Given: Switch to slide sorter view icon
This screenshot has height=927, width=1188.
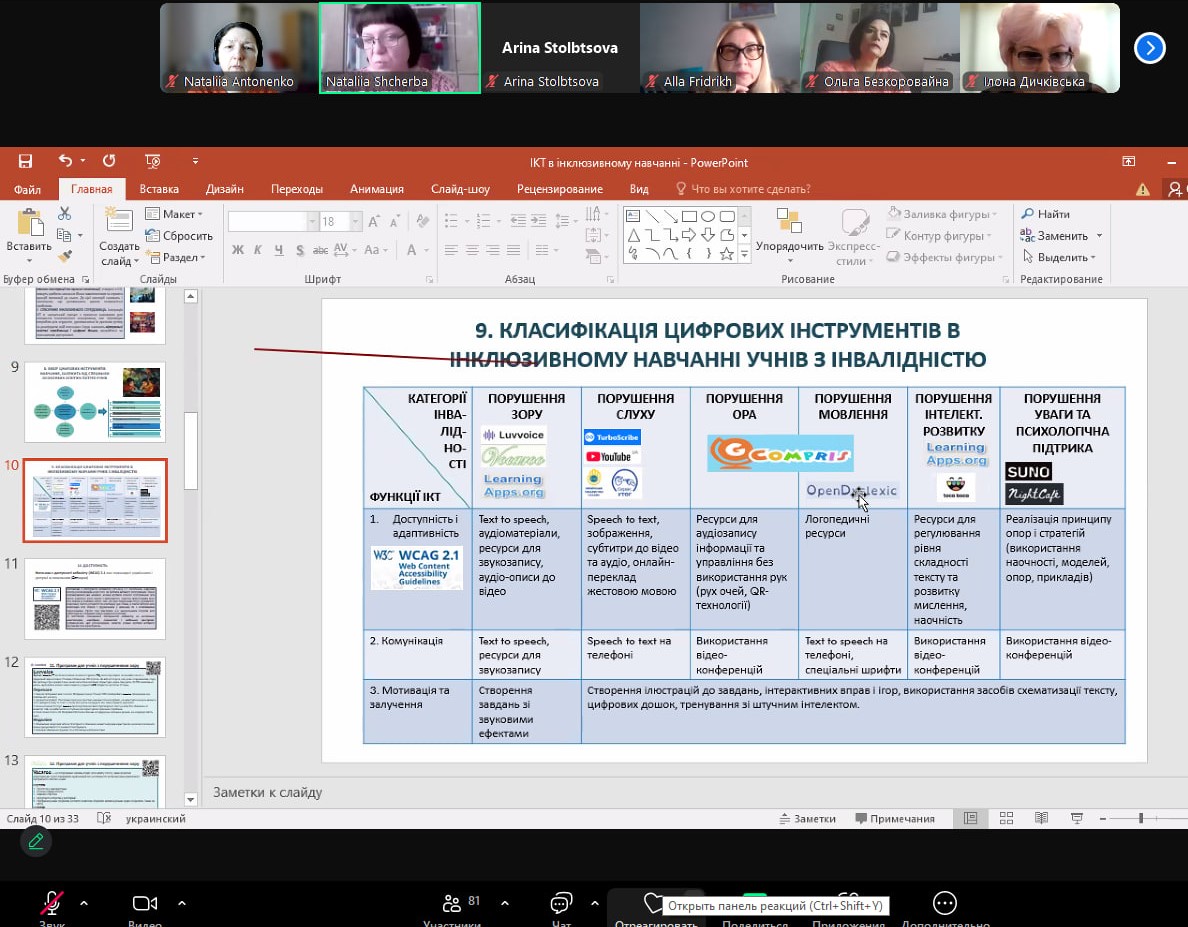Looking at the screenshot, I should click(x=1006, y=818).
